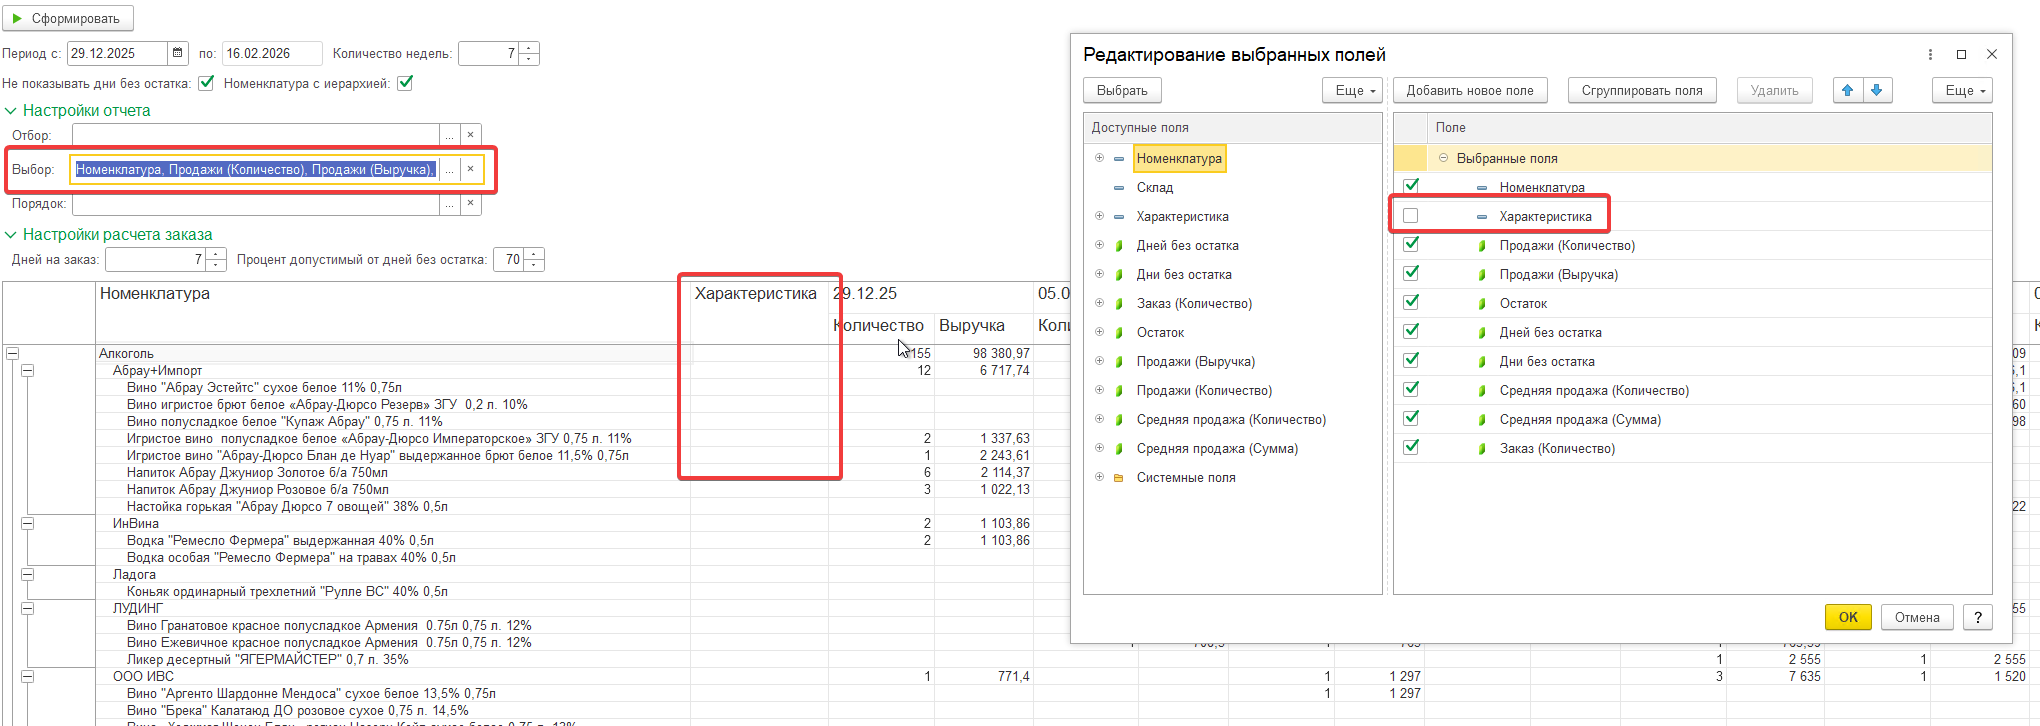
Task: Maximize the Редактирование выбранных полей dialog
Action: pos(1961,55)
